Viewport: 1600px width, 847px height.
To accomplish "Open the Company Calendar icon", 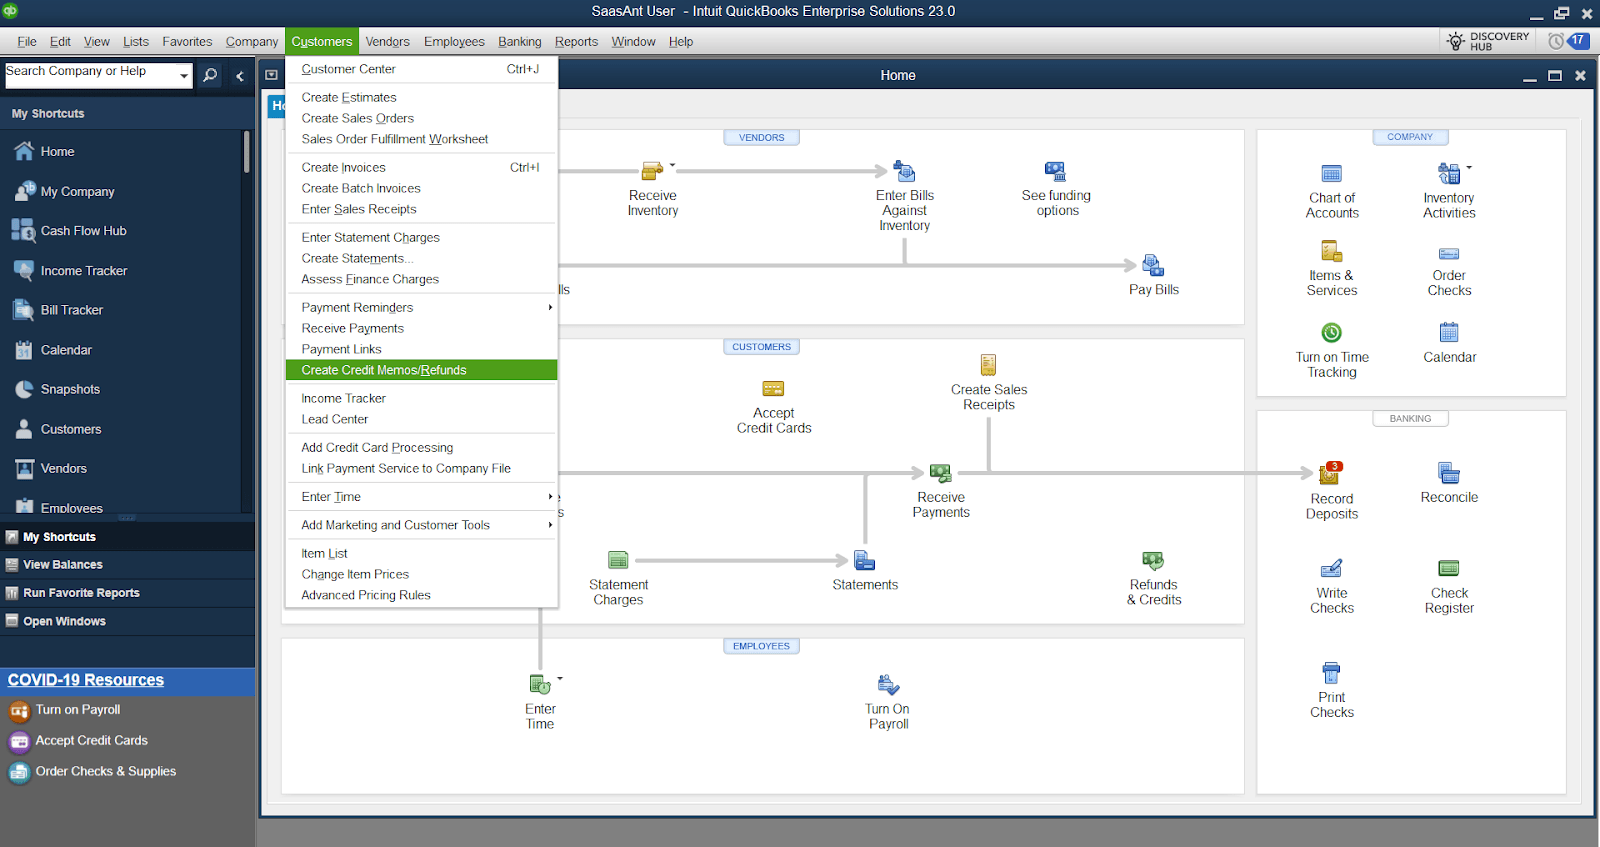I will point(1449,332).
